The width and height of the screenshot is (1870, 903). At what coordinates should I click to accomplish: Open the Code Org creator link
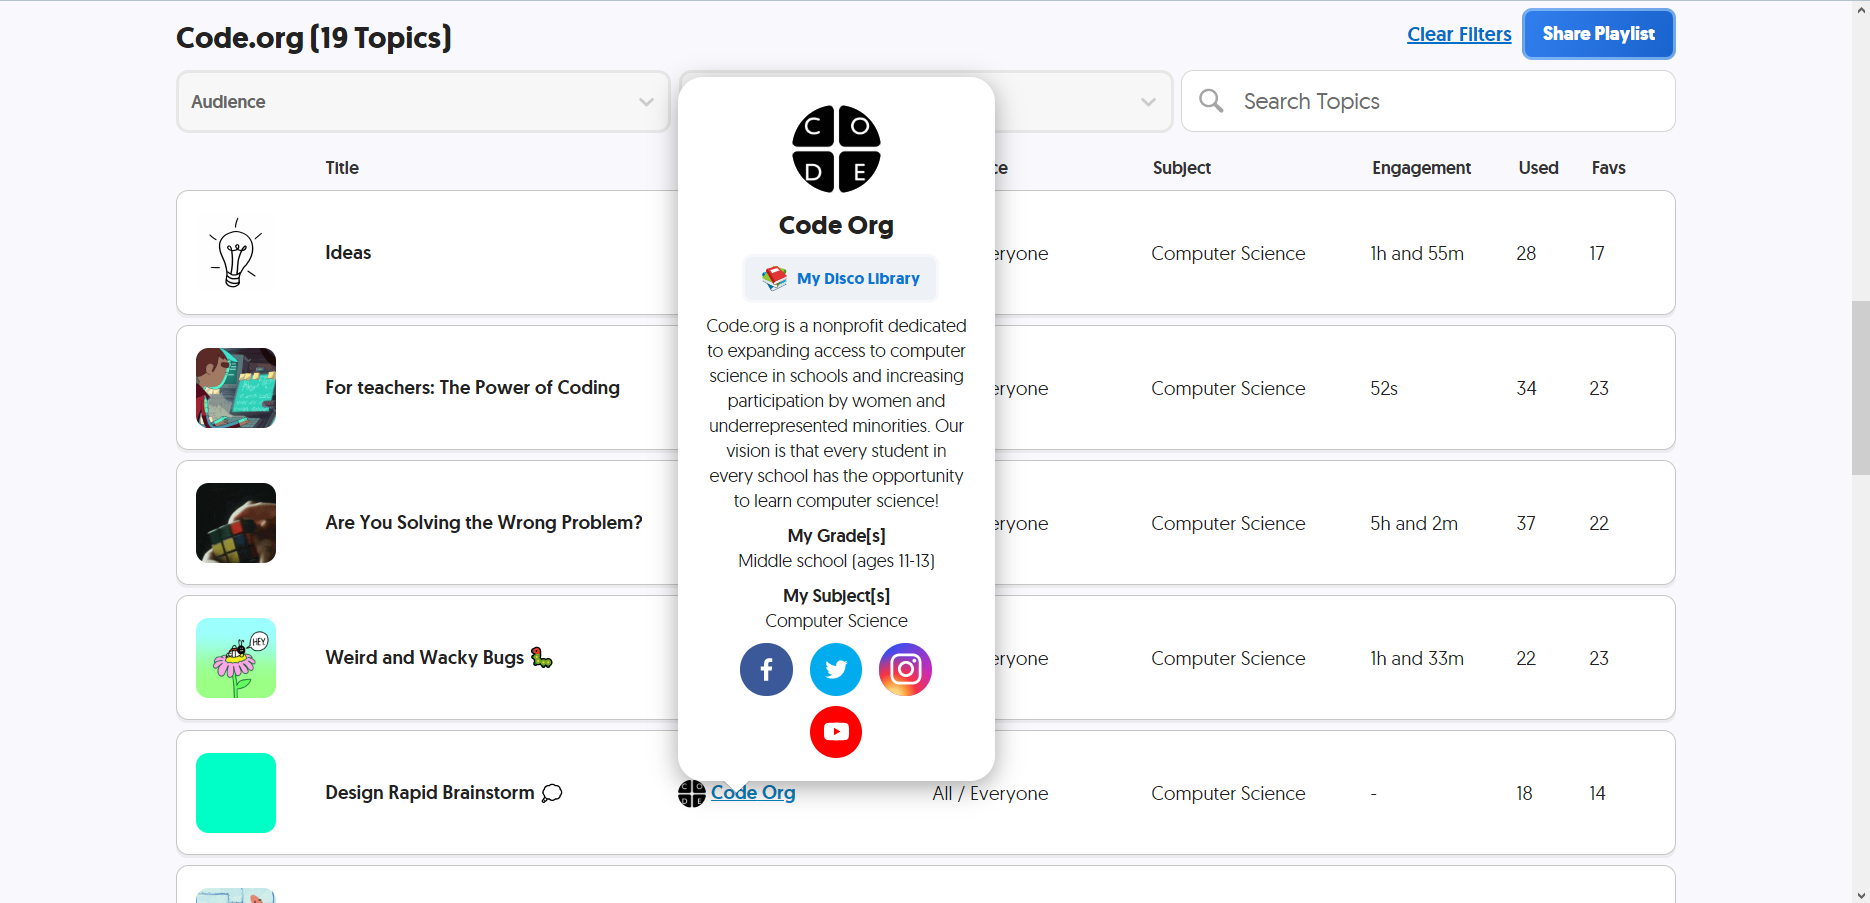[753, 793]
